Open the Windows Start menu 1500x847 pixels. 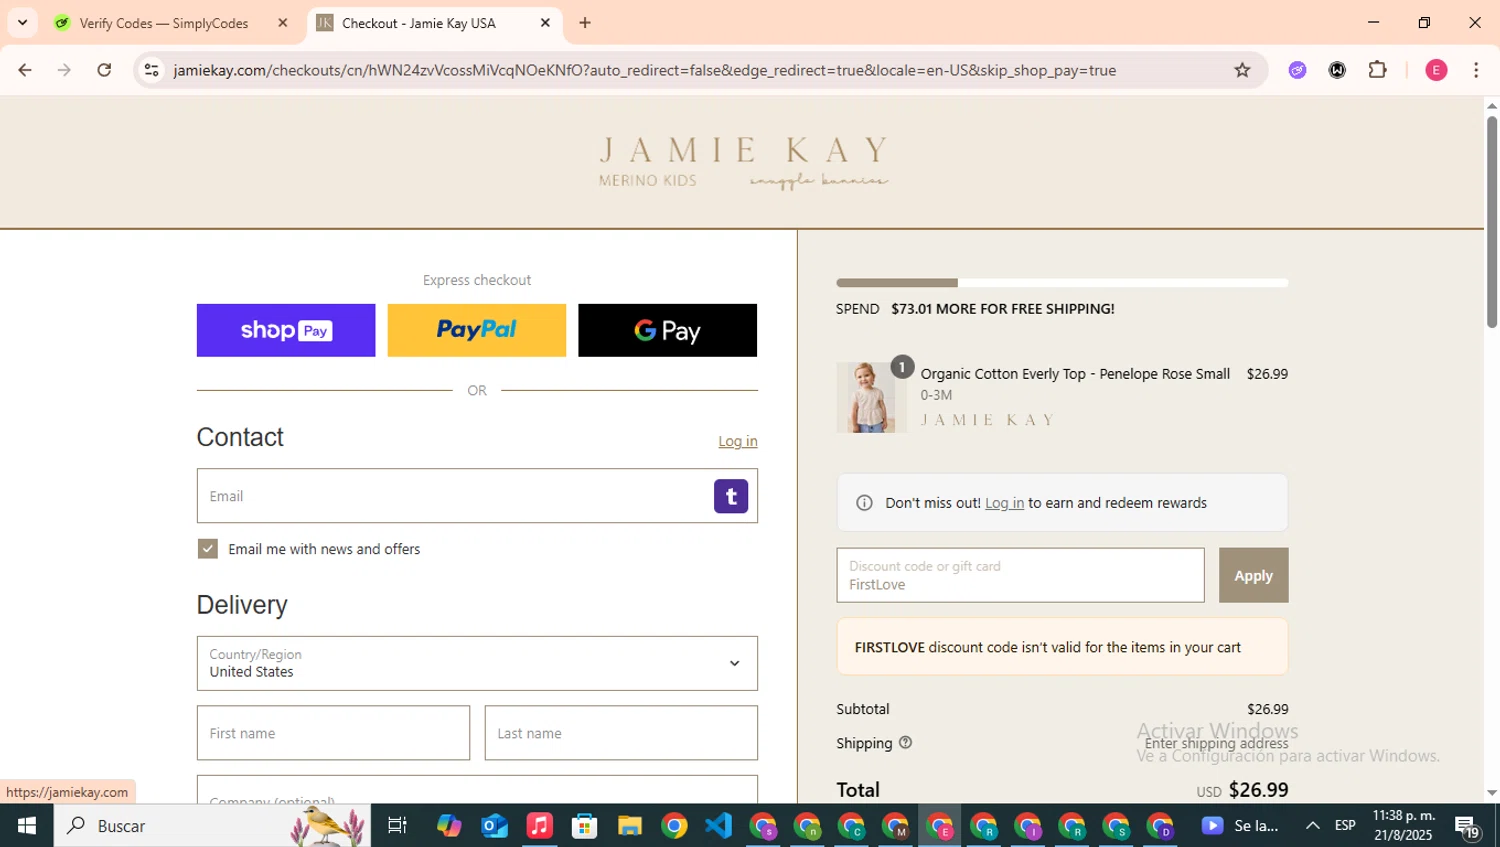point(27,826)
